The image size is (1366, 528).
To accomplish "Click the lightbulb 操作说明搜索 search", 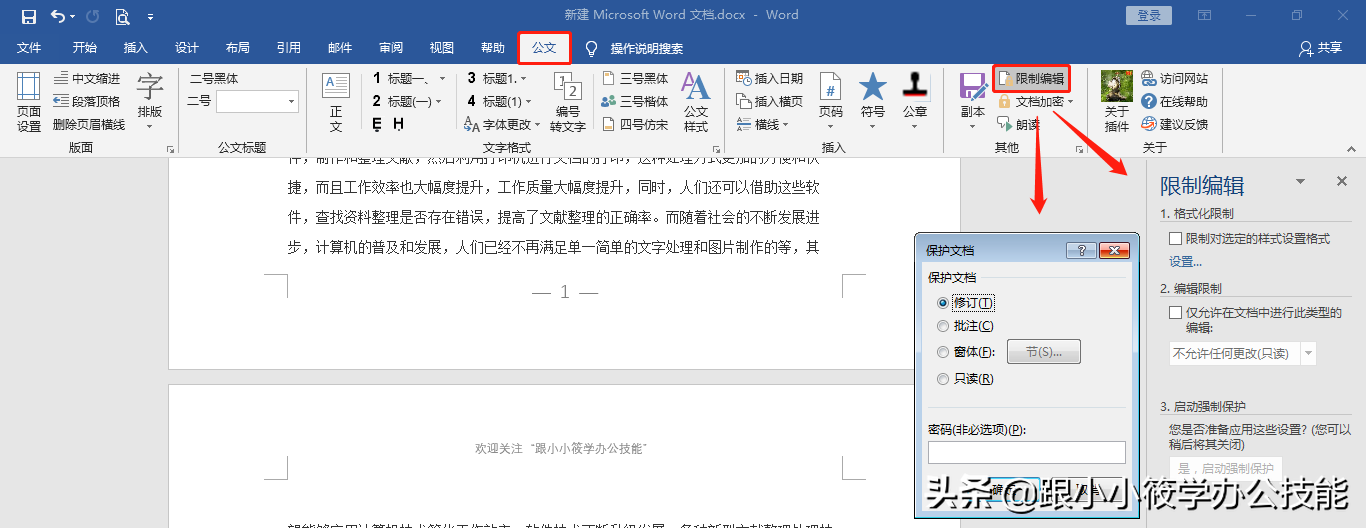I will [634, 48].
